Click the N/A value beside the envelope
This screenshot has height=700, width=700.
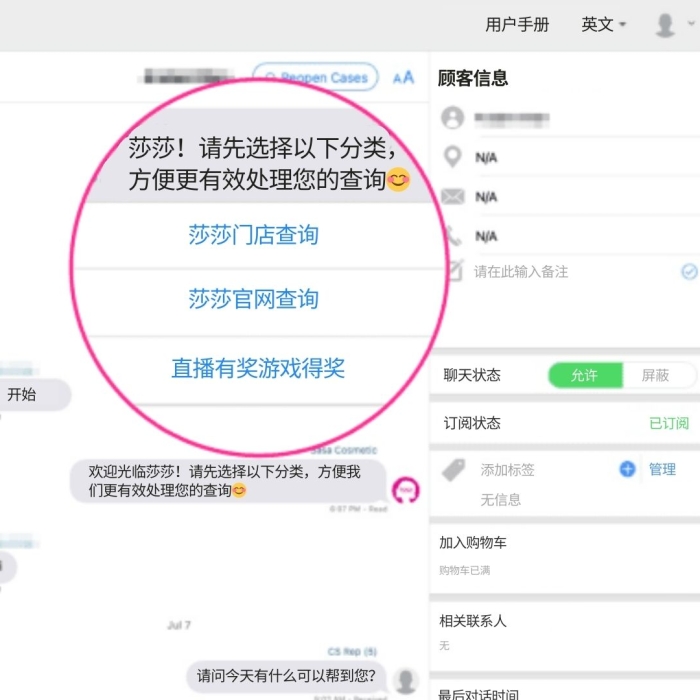(x=486, y=197)
